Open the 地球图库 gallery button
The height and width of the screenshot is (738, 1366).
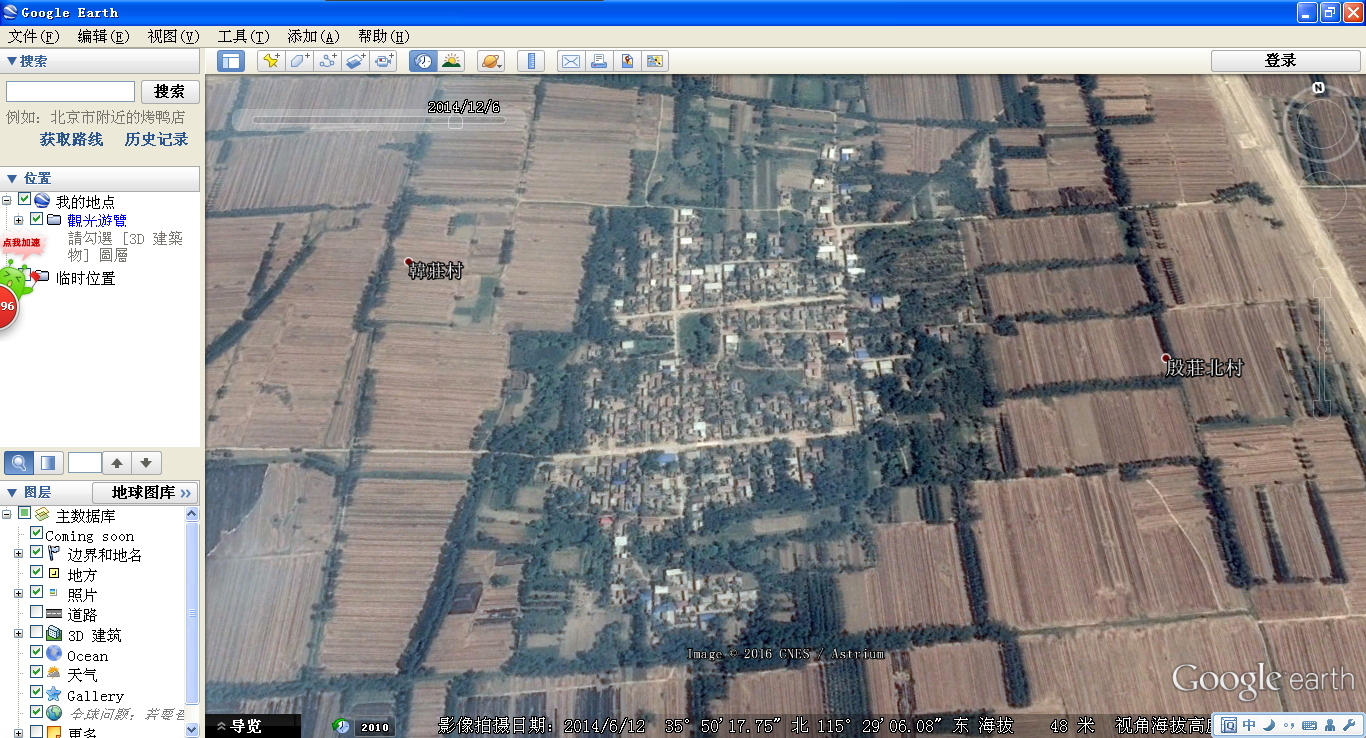click(x=145, y=493)
